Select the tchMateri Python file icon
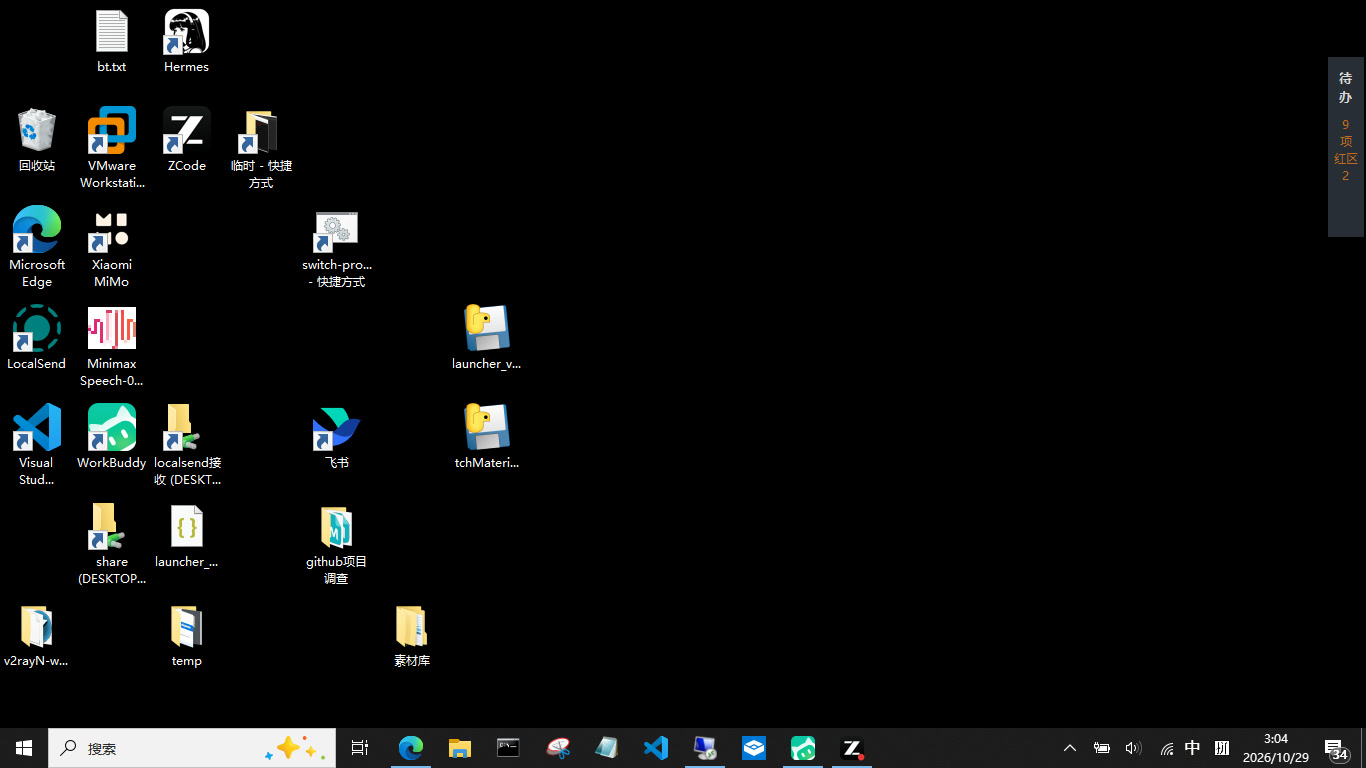Viewport: 1366px width, 768px height. [x=487, y=437]
